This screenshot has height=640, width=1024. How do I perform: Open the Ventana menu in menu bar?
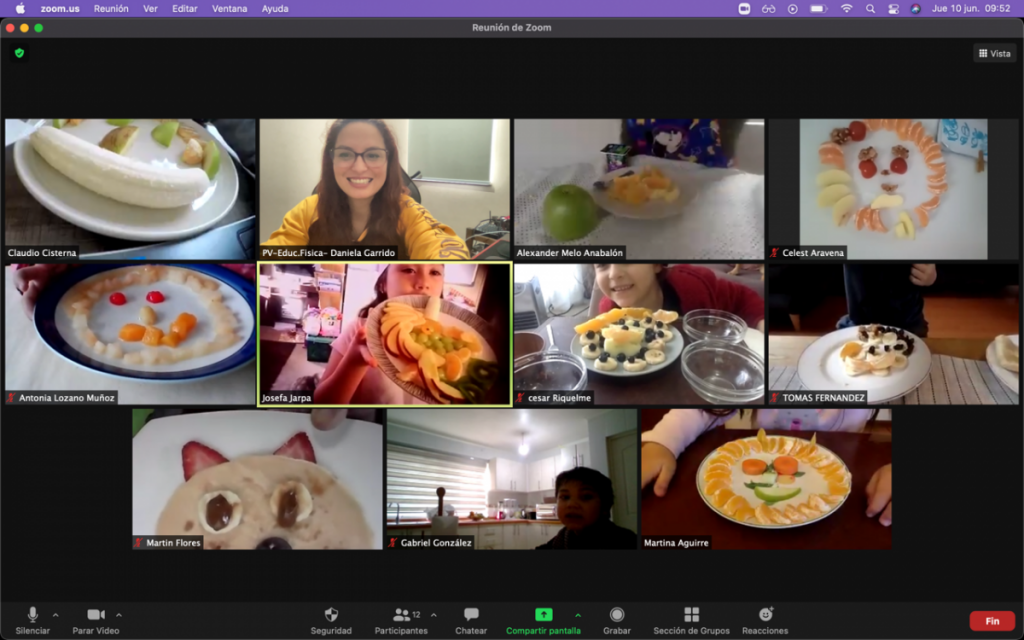(230, 9)
